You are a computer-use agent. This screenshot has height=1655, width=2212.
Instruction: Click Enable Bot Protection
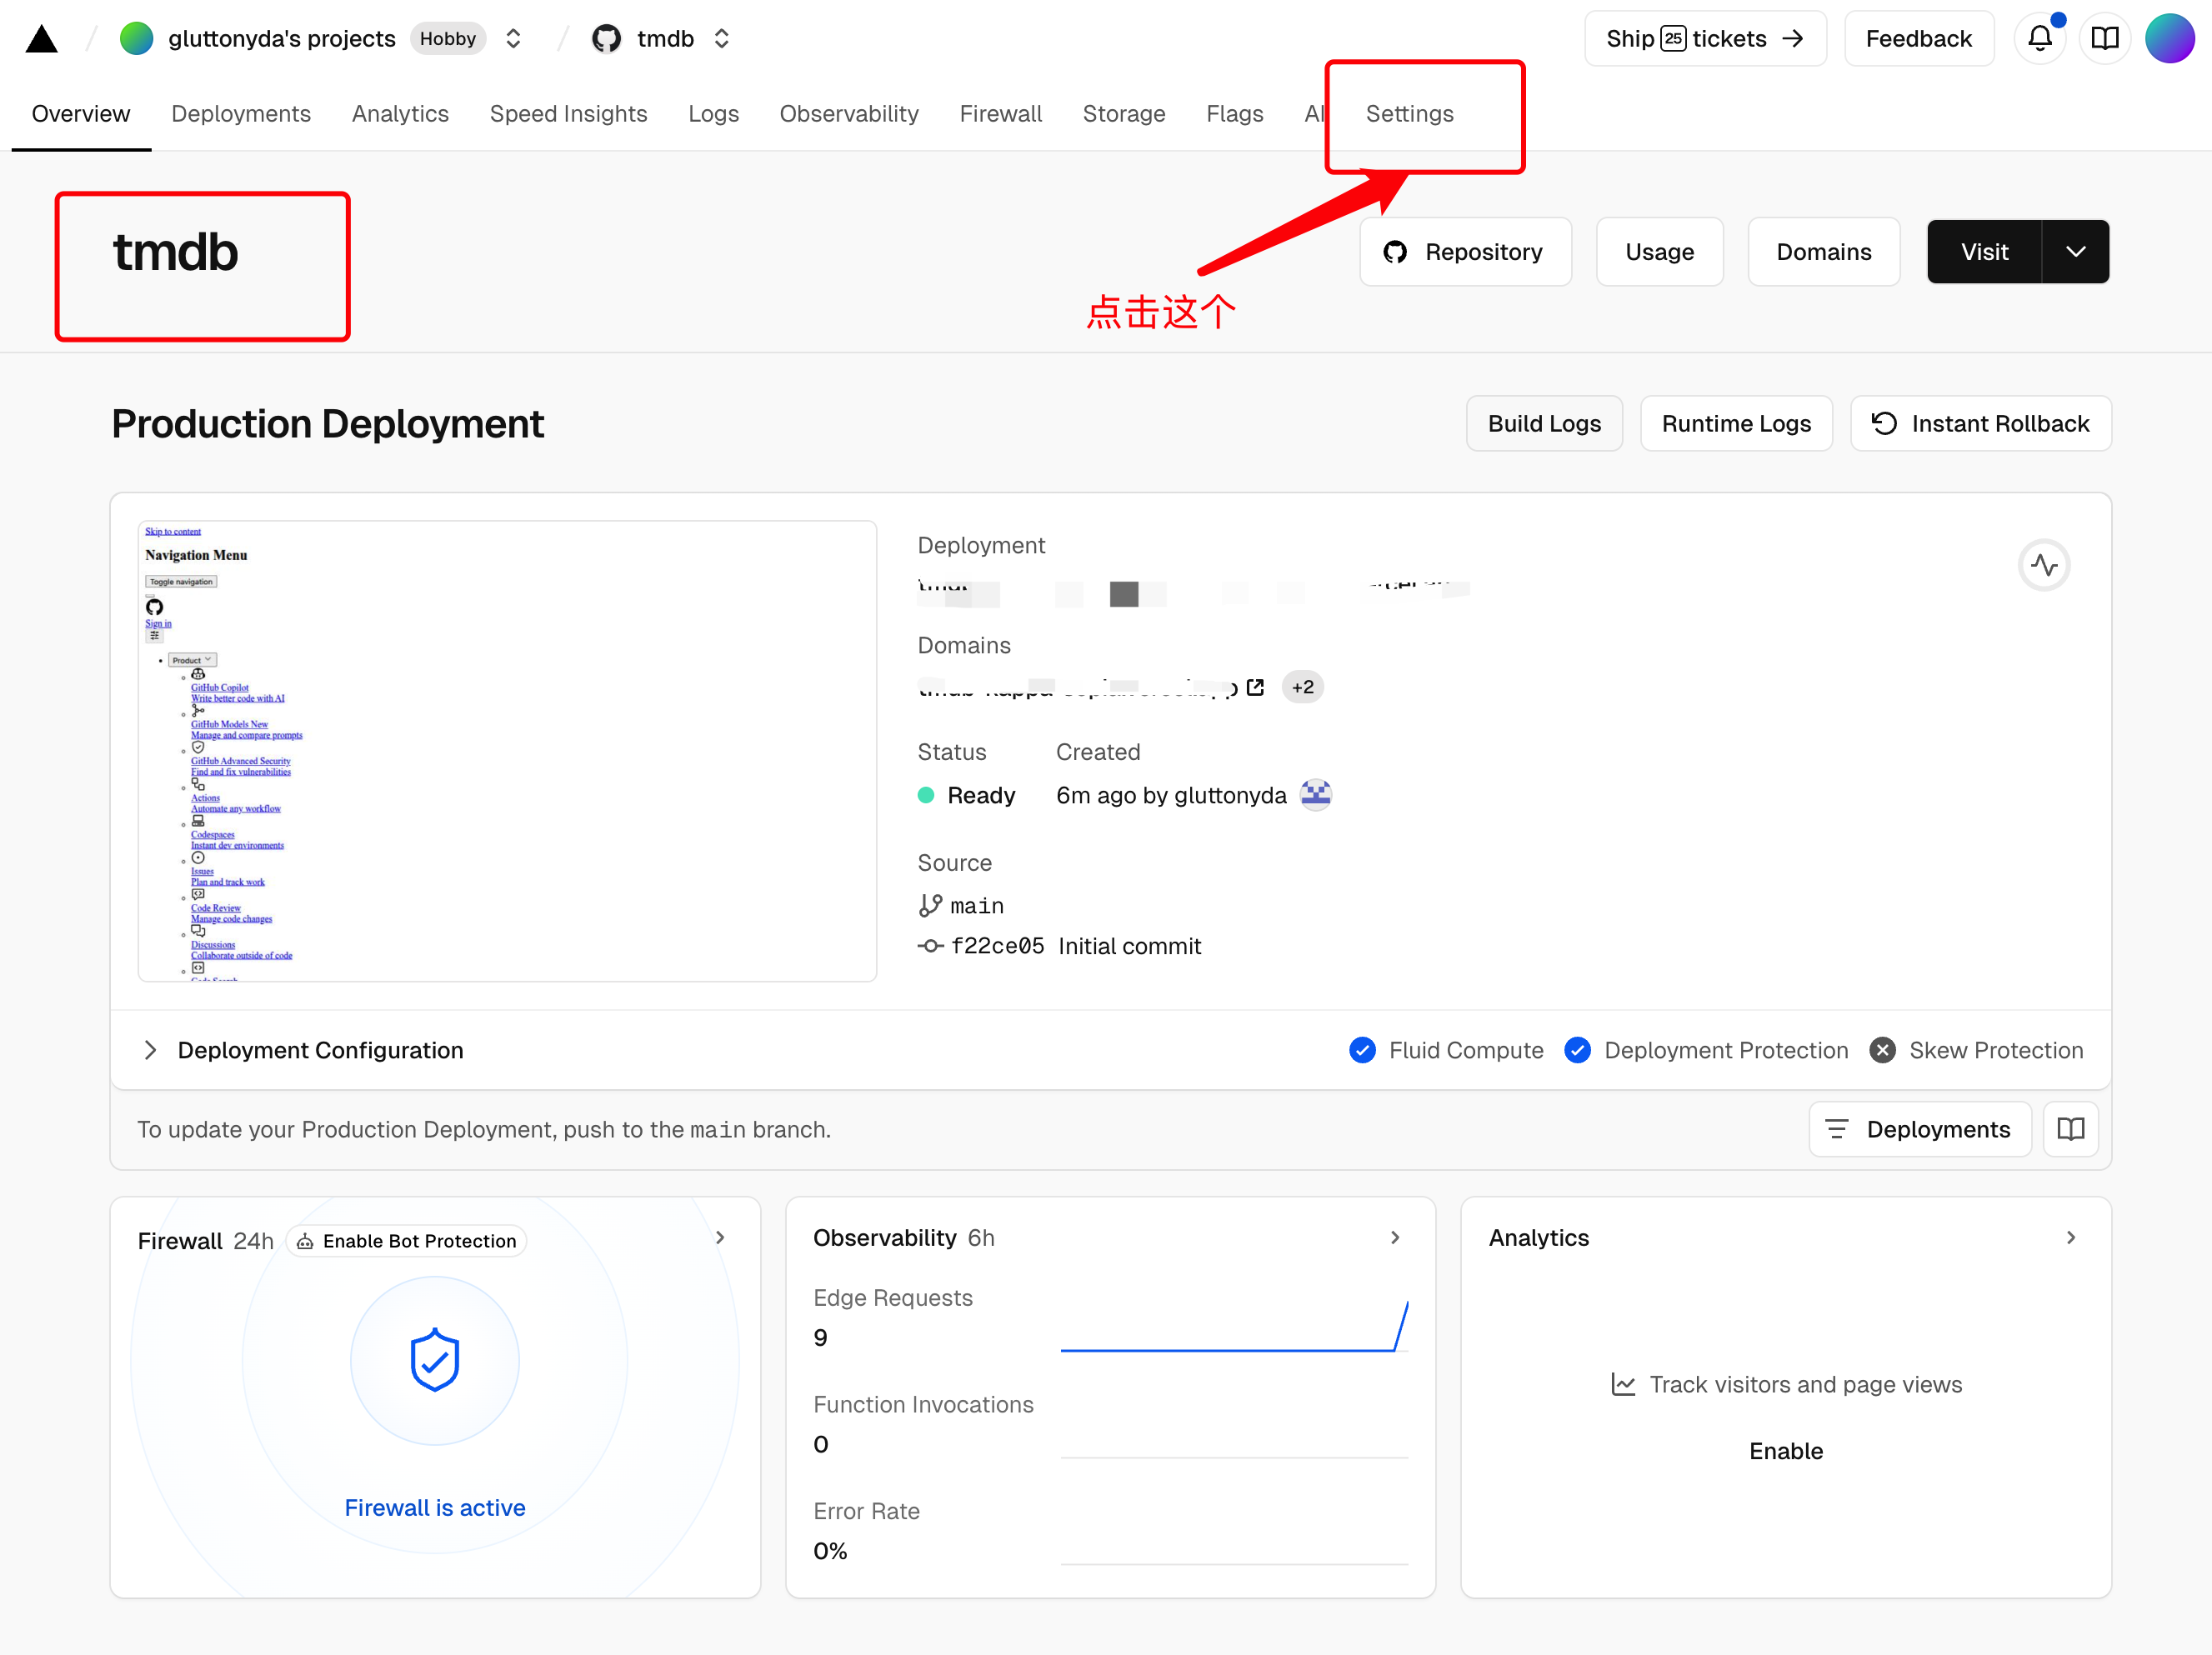coord(407,1241)
